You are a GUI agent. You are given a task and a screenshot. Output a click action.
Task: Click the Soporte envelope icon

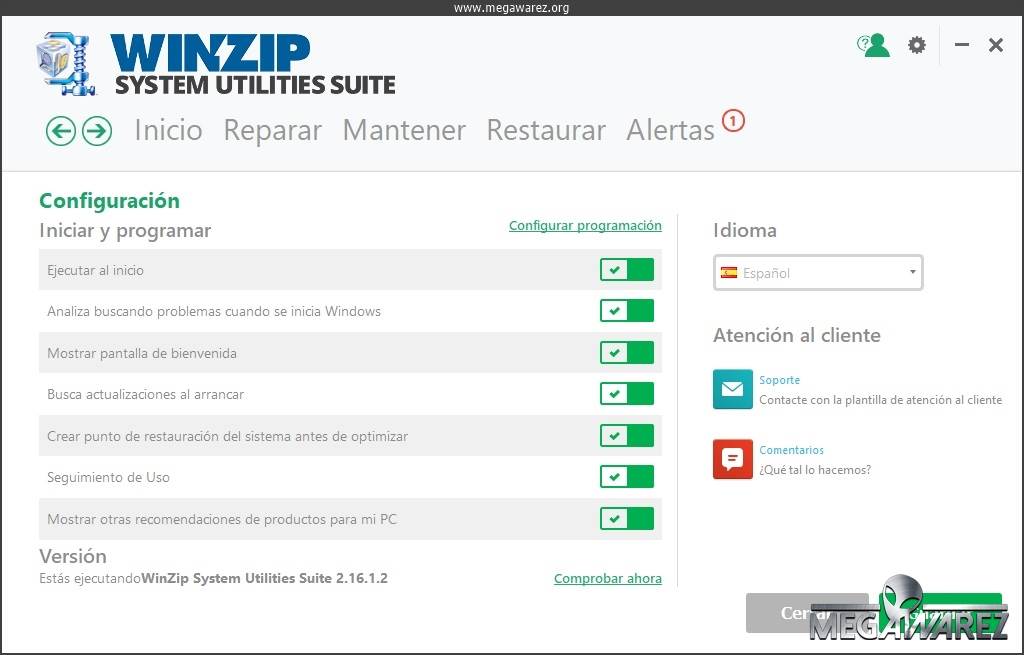[733, 389]
